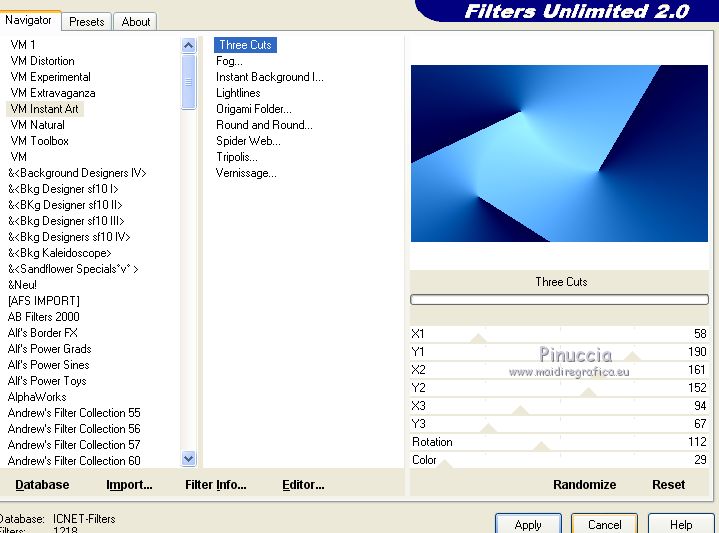Select [AFS IMPORT] category
The height and width of the screenshot is (533, 719).
[x=44, y=301]
